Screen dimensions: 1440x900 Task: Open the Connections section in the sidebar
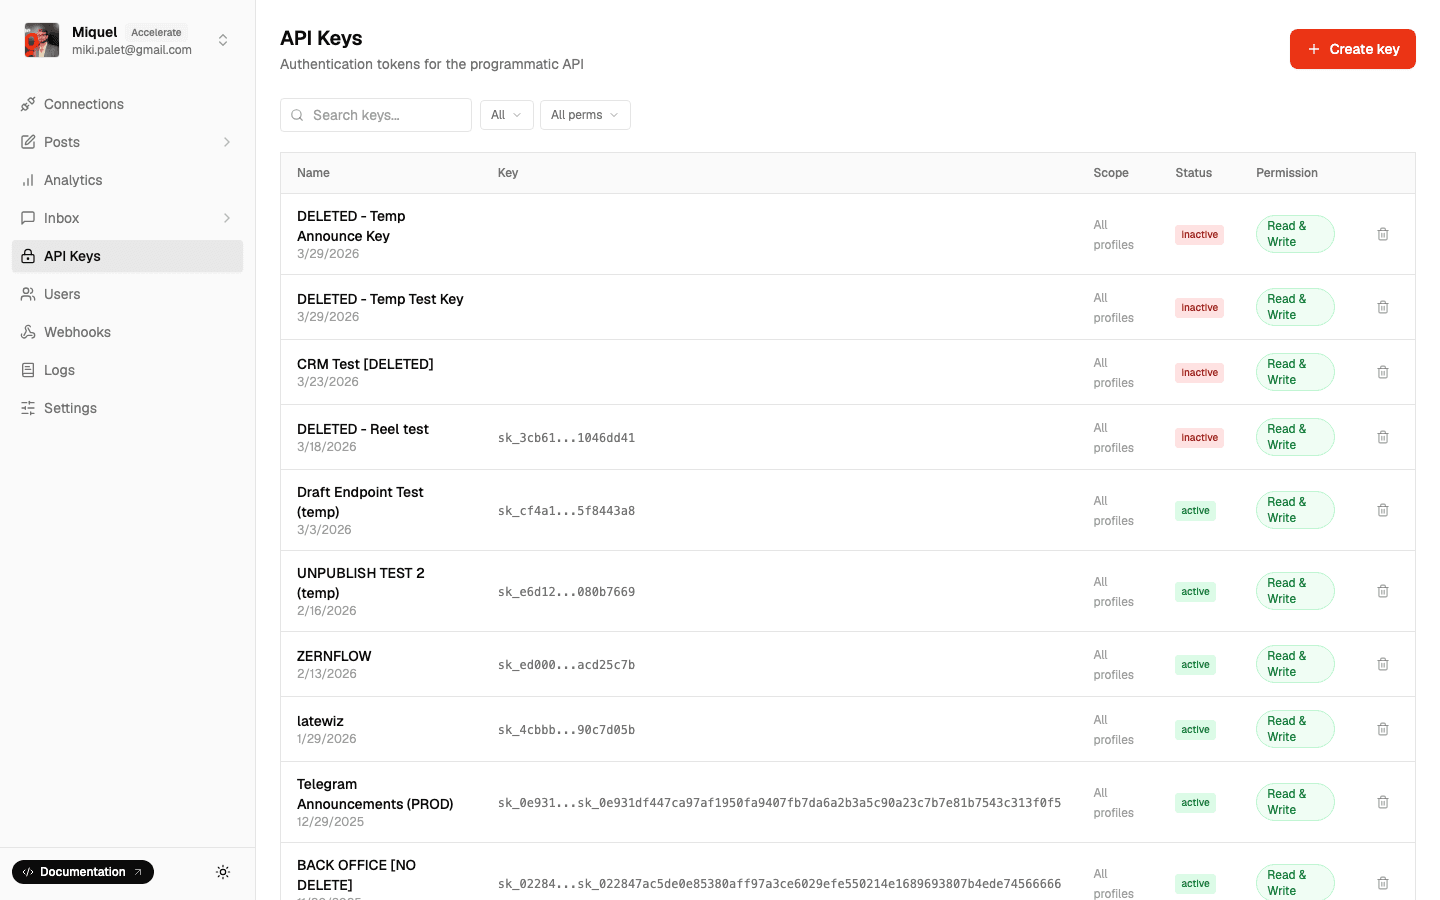pos(84,104)
